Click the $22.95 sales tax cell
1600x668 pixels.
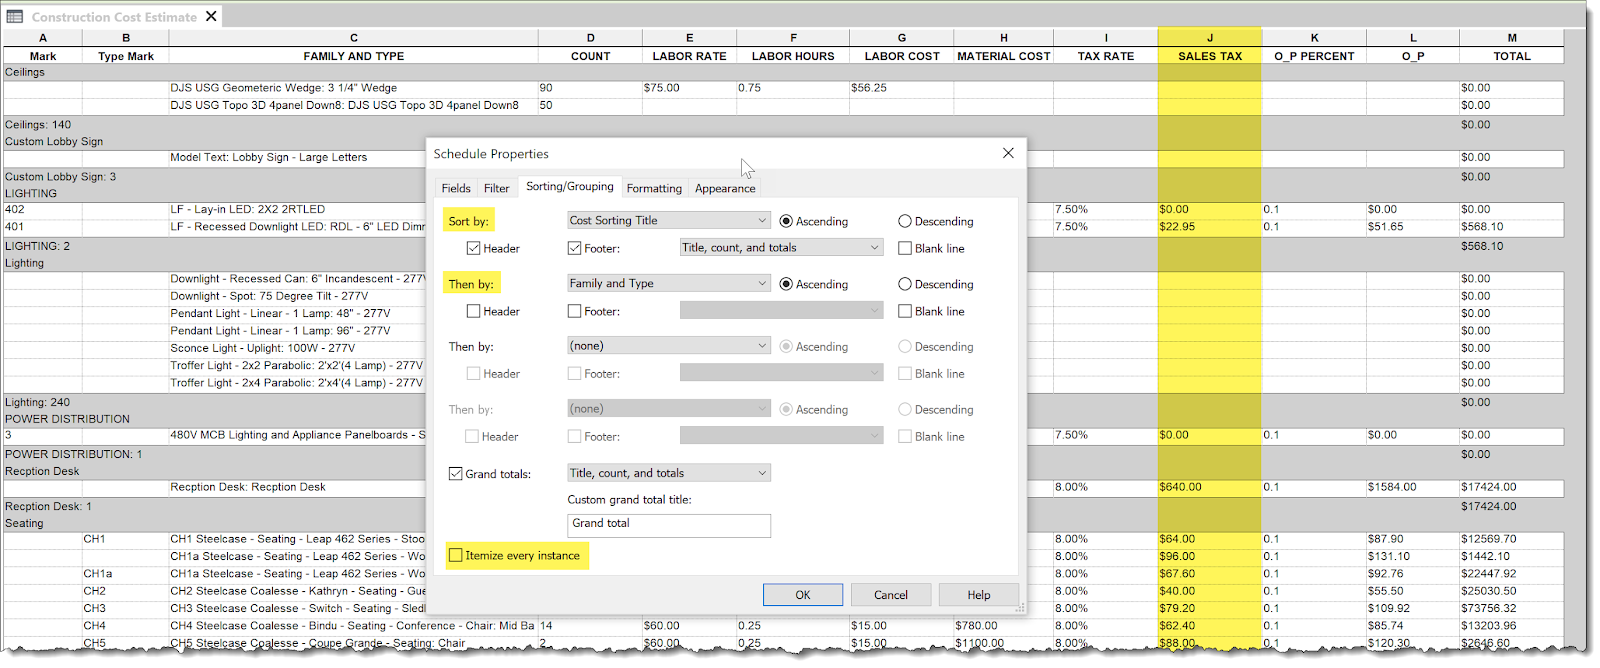pyautogui.click(x=1210, y=227)
